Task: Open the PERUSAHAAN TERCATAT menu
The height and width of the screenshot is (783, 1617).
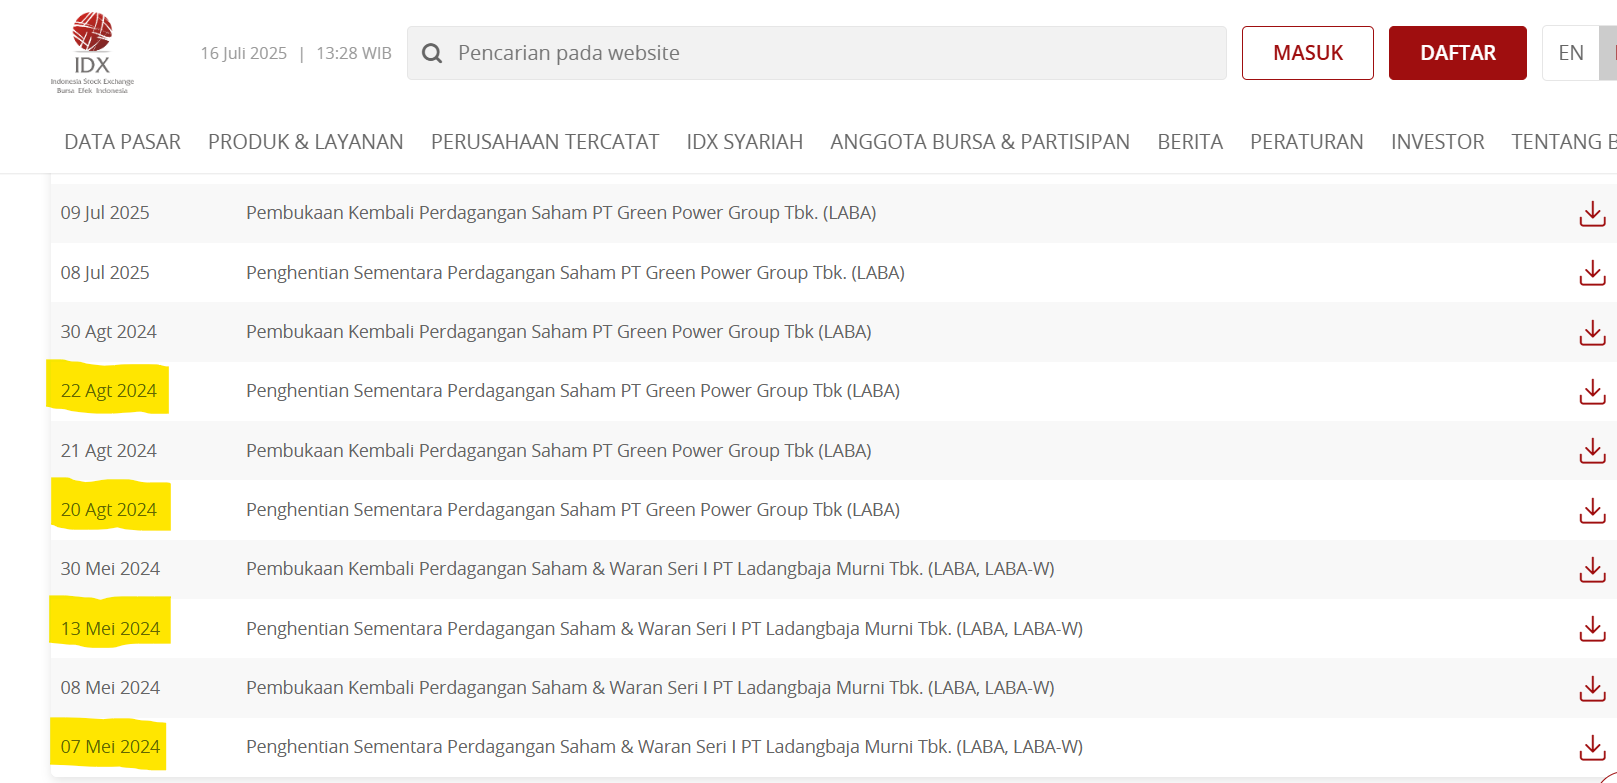Action: tap(545, 142)
